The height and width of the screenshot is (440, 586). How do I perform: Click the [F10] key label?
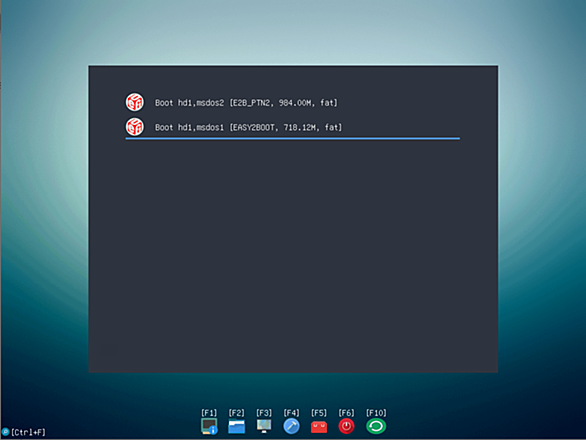point(376,413)
